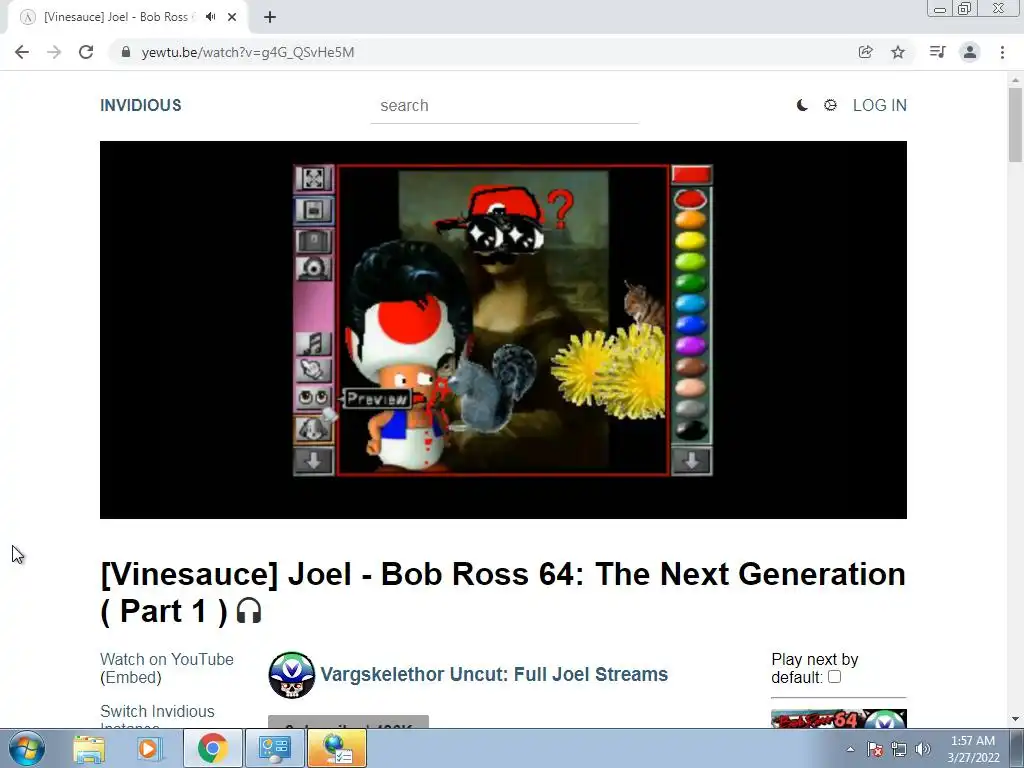This screenshot has height=768, width=1024.
Task: Click the down arrow below the left game toolbar
Action: (313, 461)
